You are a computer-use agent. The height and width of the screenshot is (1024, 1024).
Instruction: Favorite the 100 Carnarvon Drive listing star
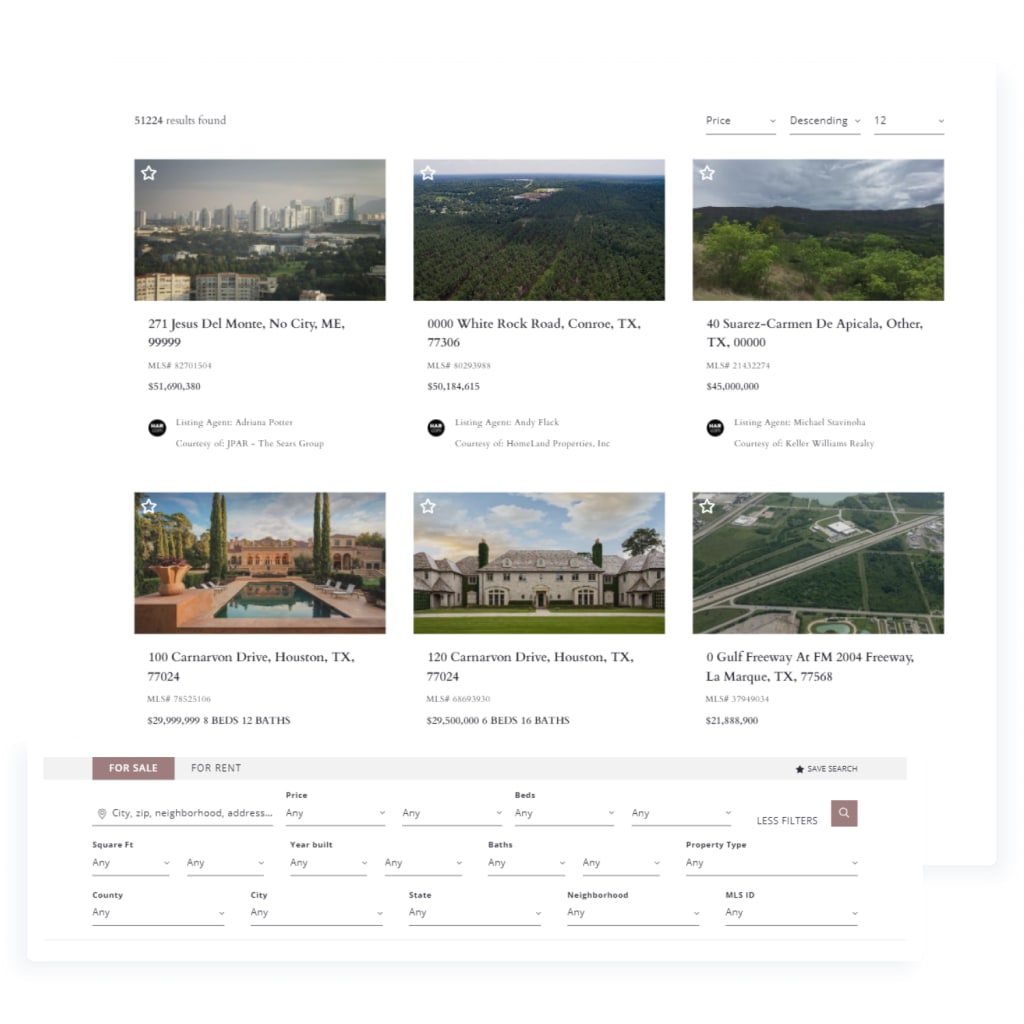point(148,506)
